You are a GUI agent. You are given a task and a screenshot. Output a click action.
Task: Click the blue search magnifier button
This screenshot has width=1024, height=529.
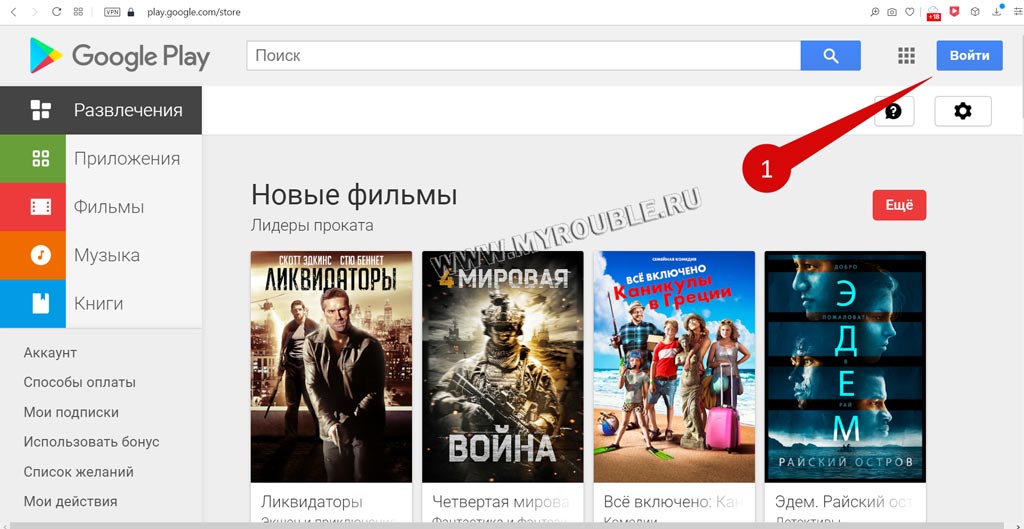pos(830,56)
